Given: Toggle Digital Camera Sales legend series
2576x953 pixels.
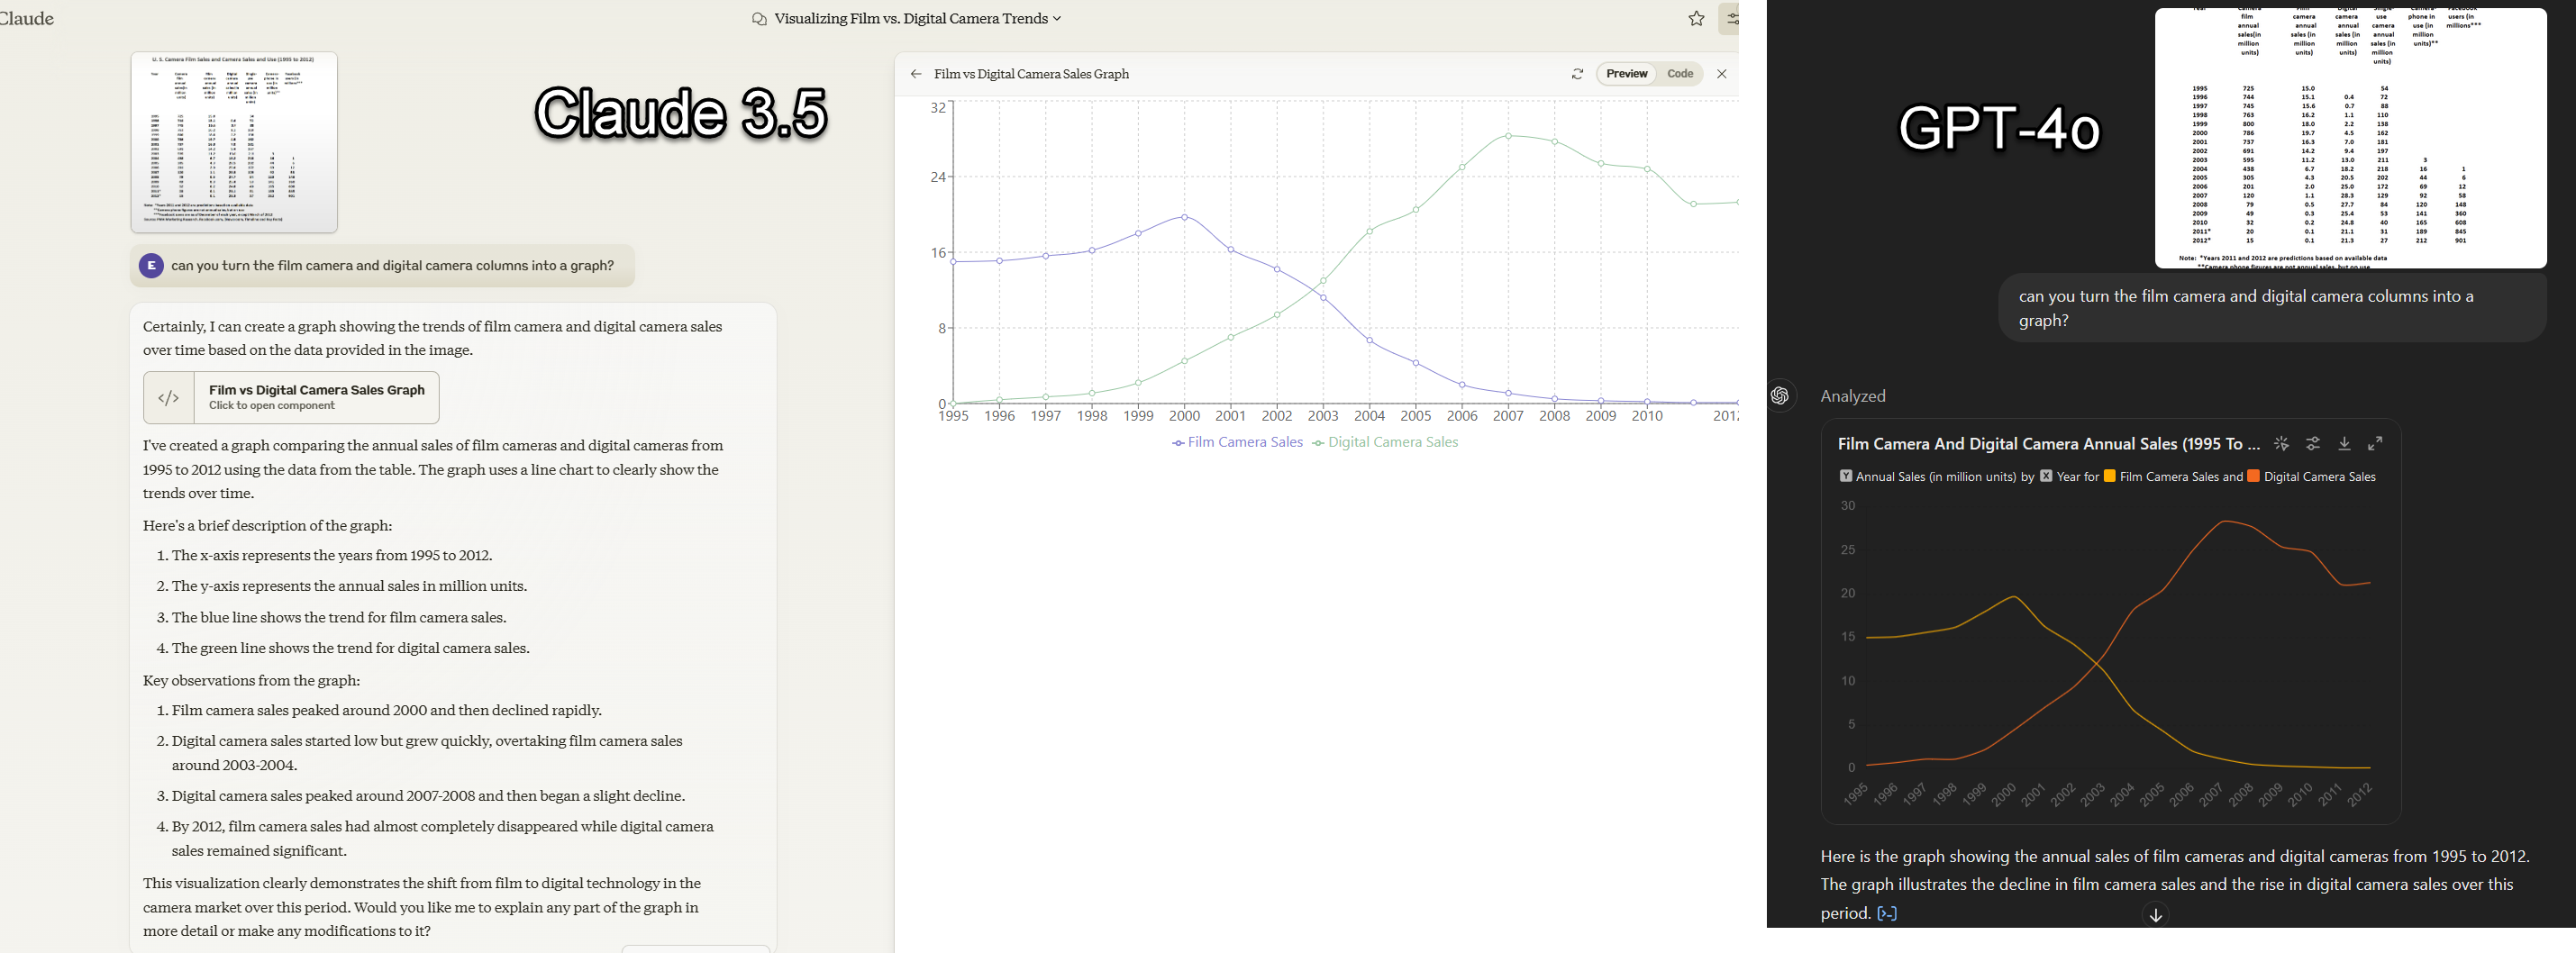Looking at the screenshot, I should click(x=1385, y=442).
